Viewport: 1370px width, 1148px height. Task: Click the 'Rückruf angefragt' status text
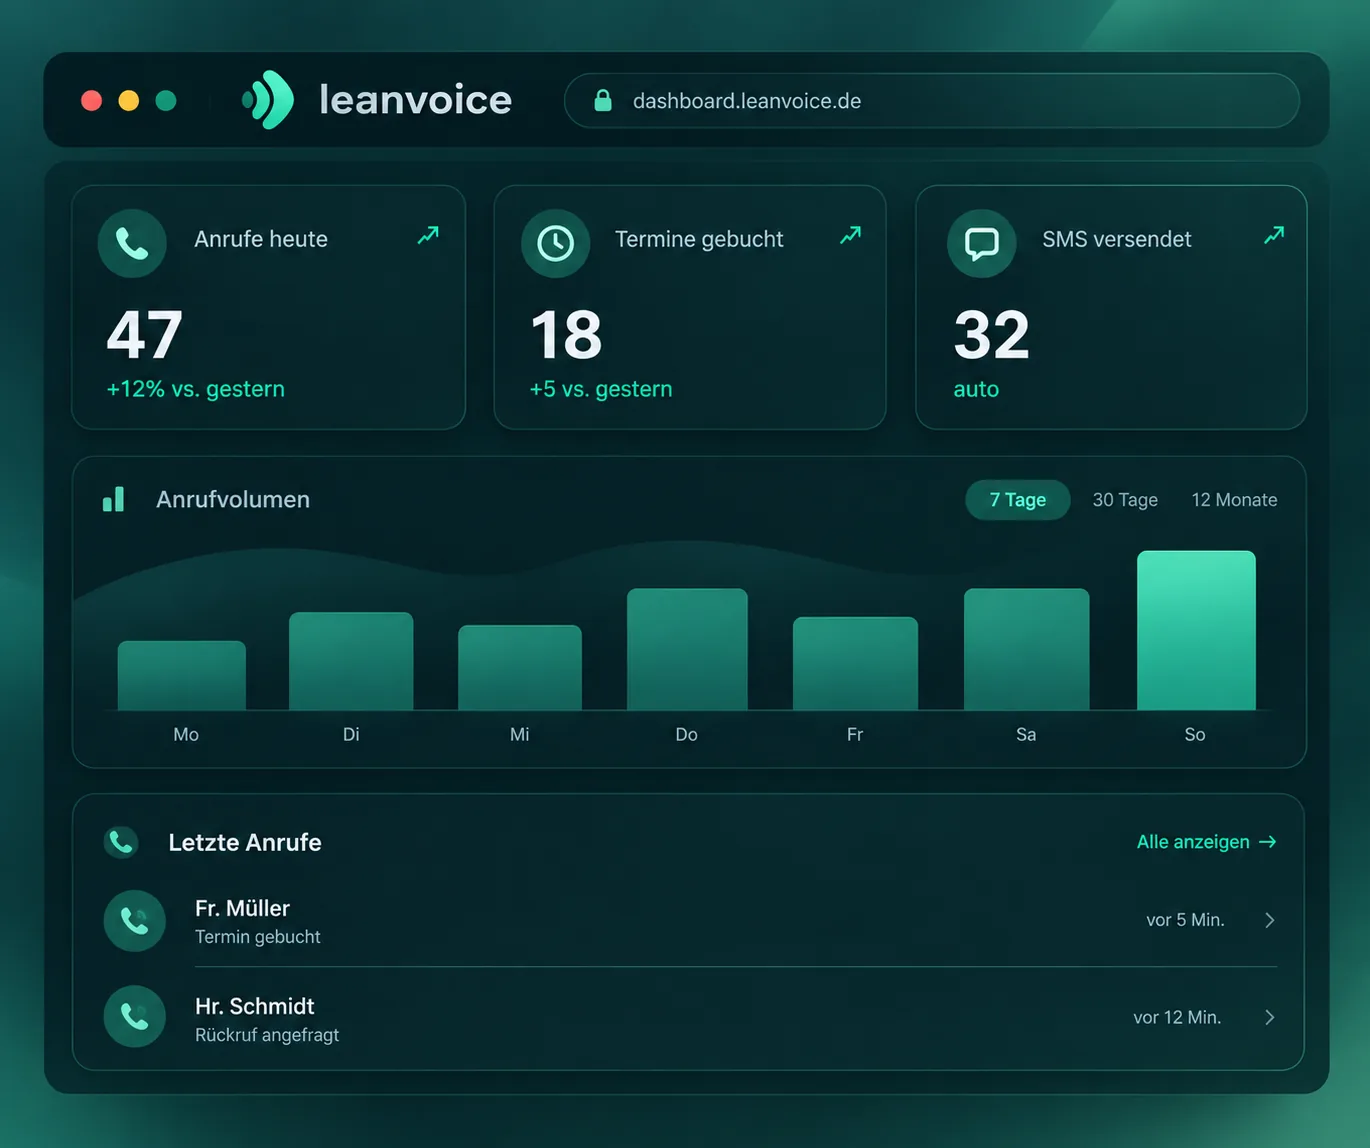tap(267, 1035)
